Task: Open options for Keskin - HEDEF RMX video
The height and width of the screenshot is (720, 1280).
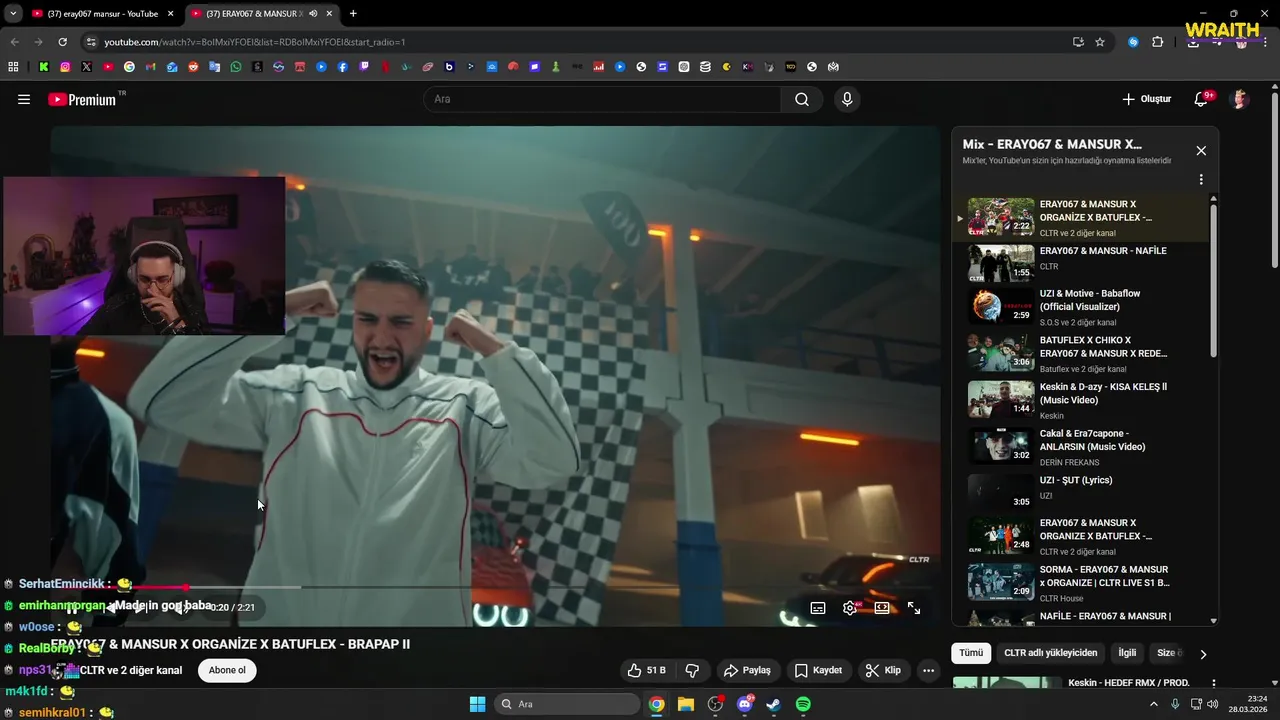Action: point(1214,684)
